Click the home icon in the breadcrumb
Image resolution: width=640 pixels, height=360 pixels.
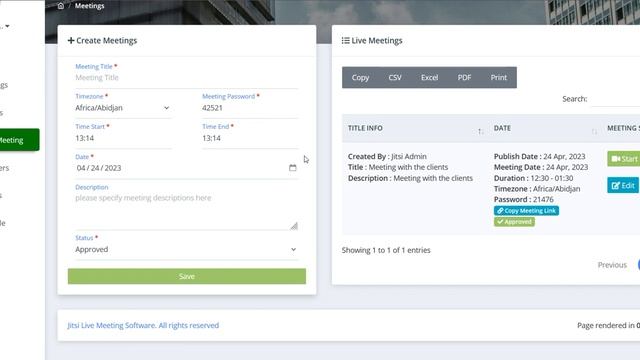61,6
